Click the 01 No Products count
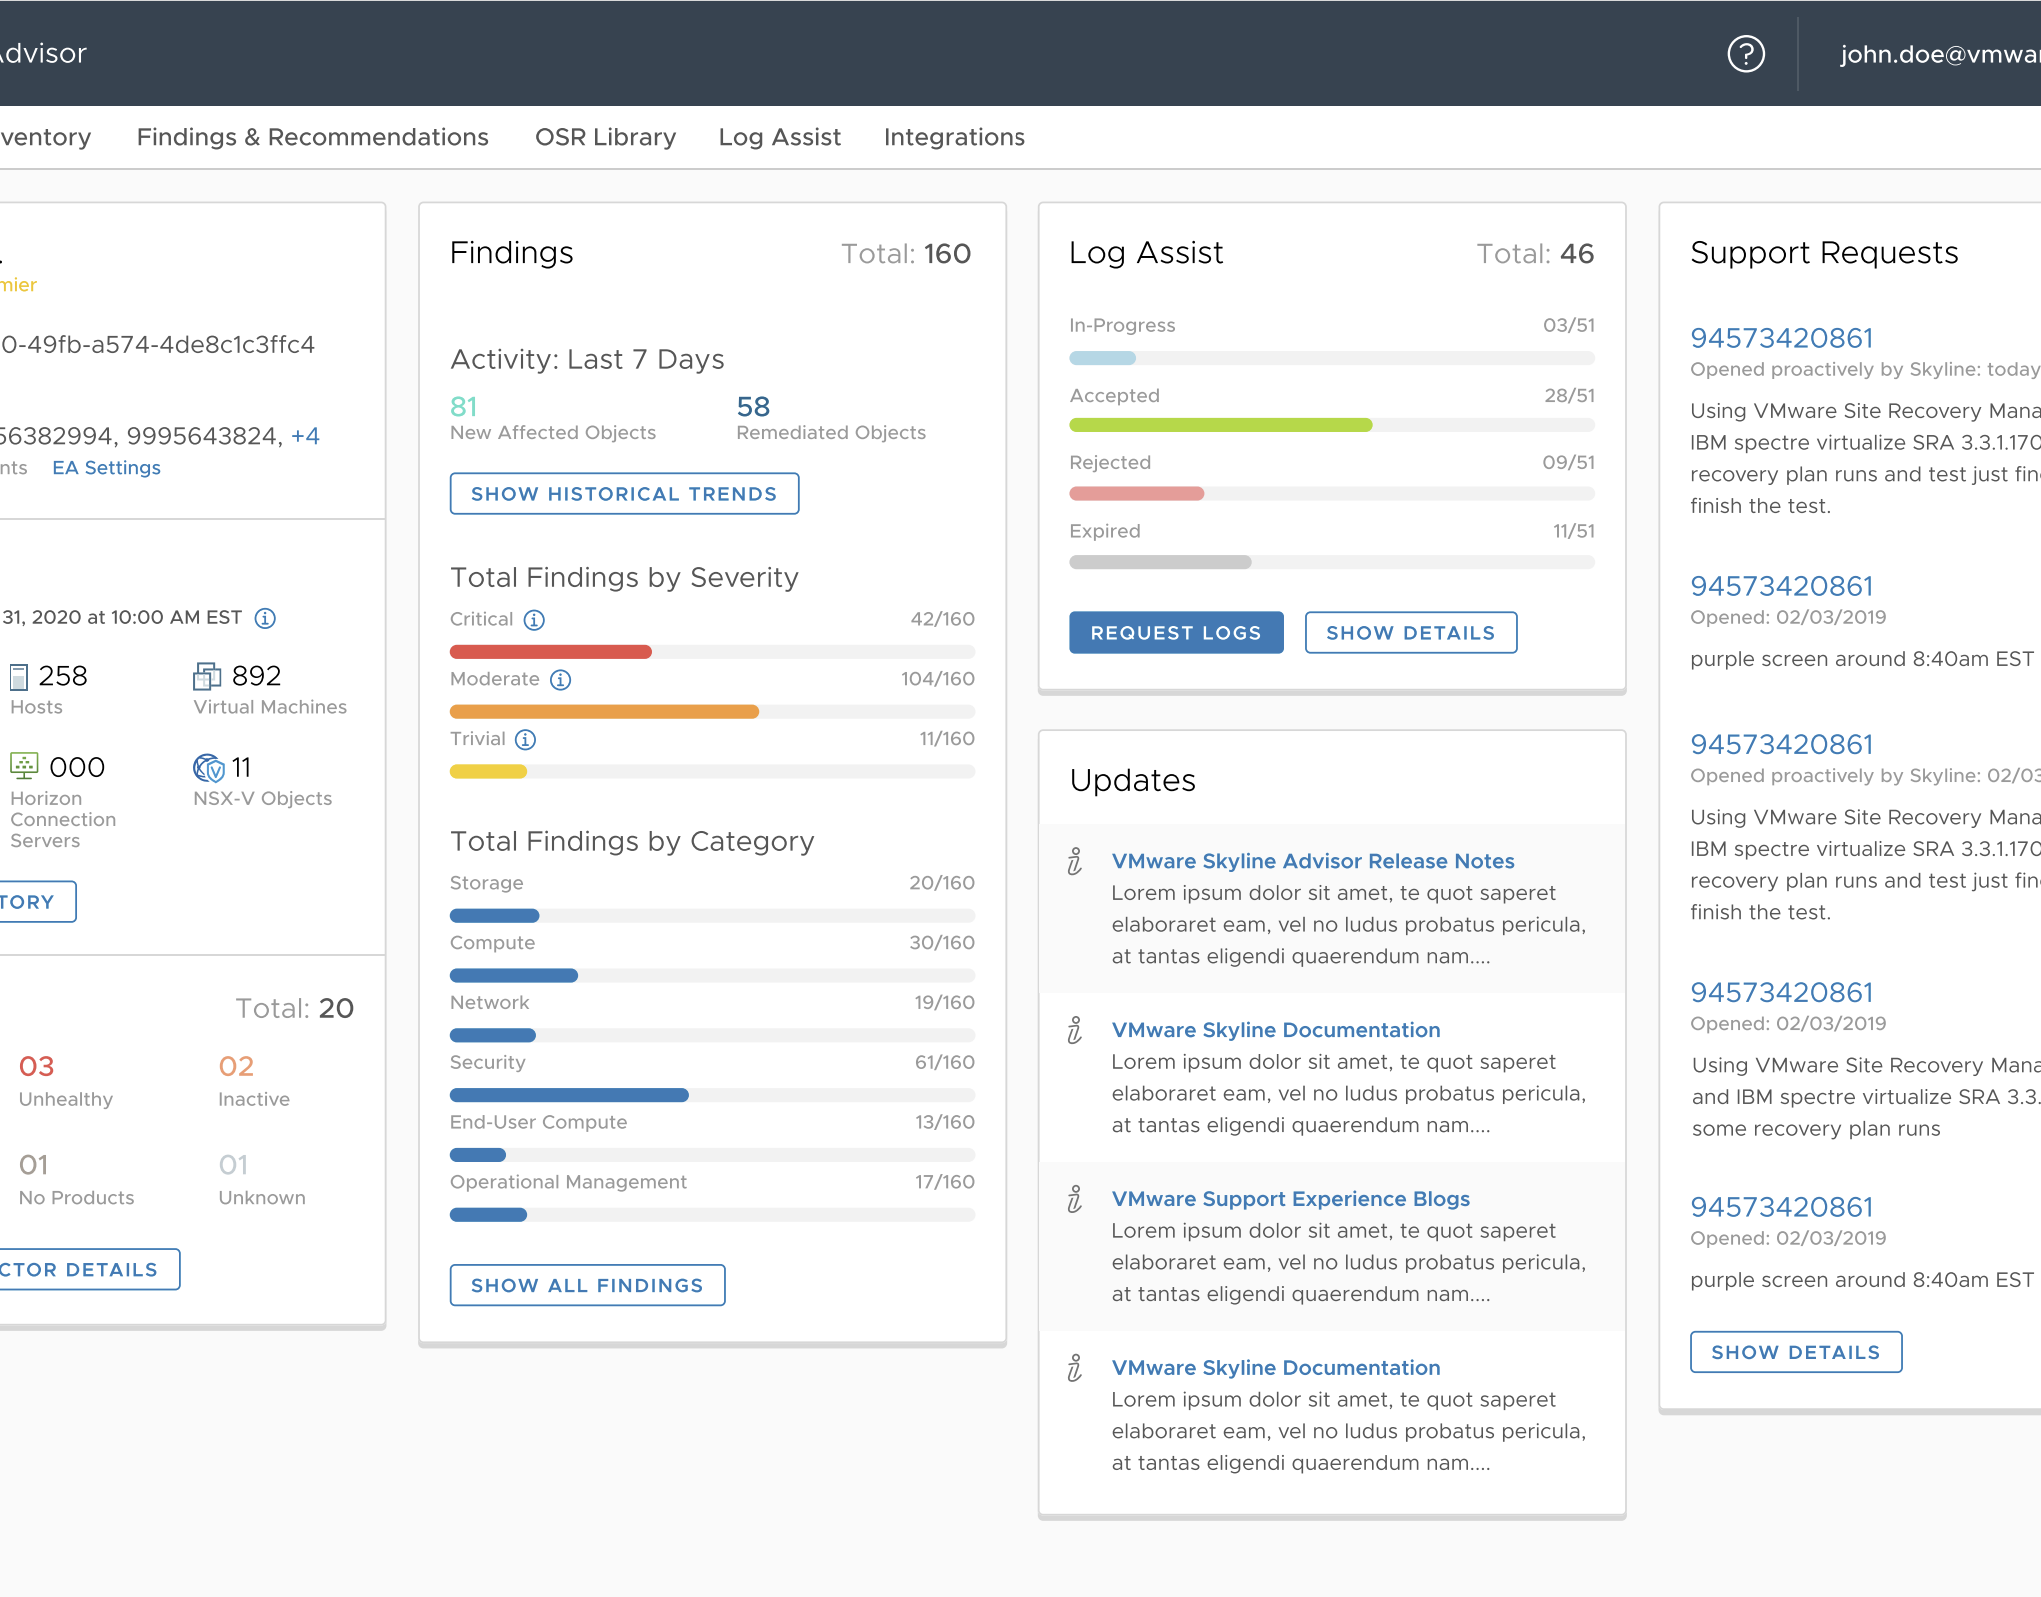 tap(33, 1165)
